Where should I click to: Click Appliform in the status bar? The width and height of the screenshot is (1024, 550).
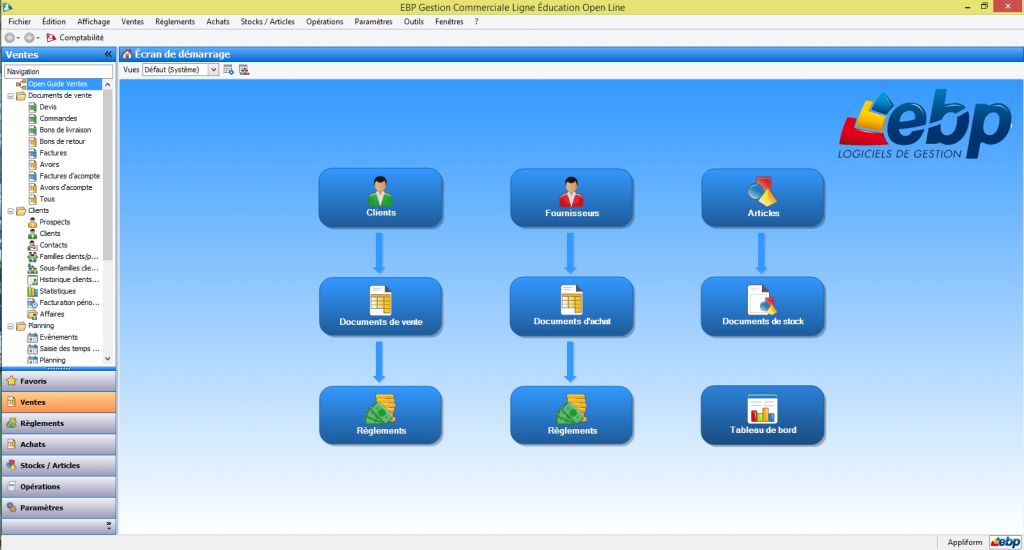965,542
